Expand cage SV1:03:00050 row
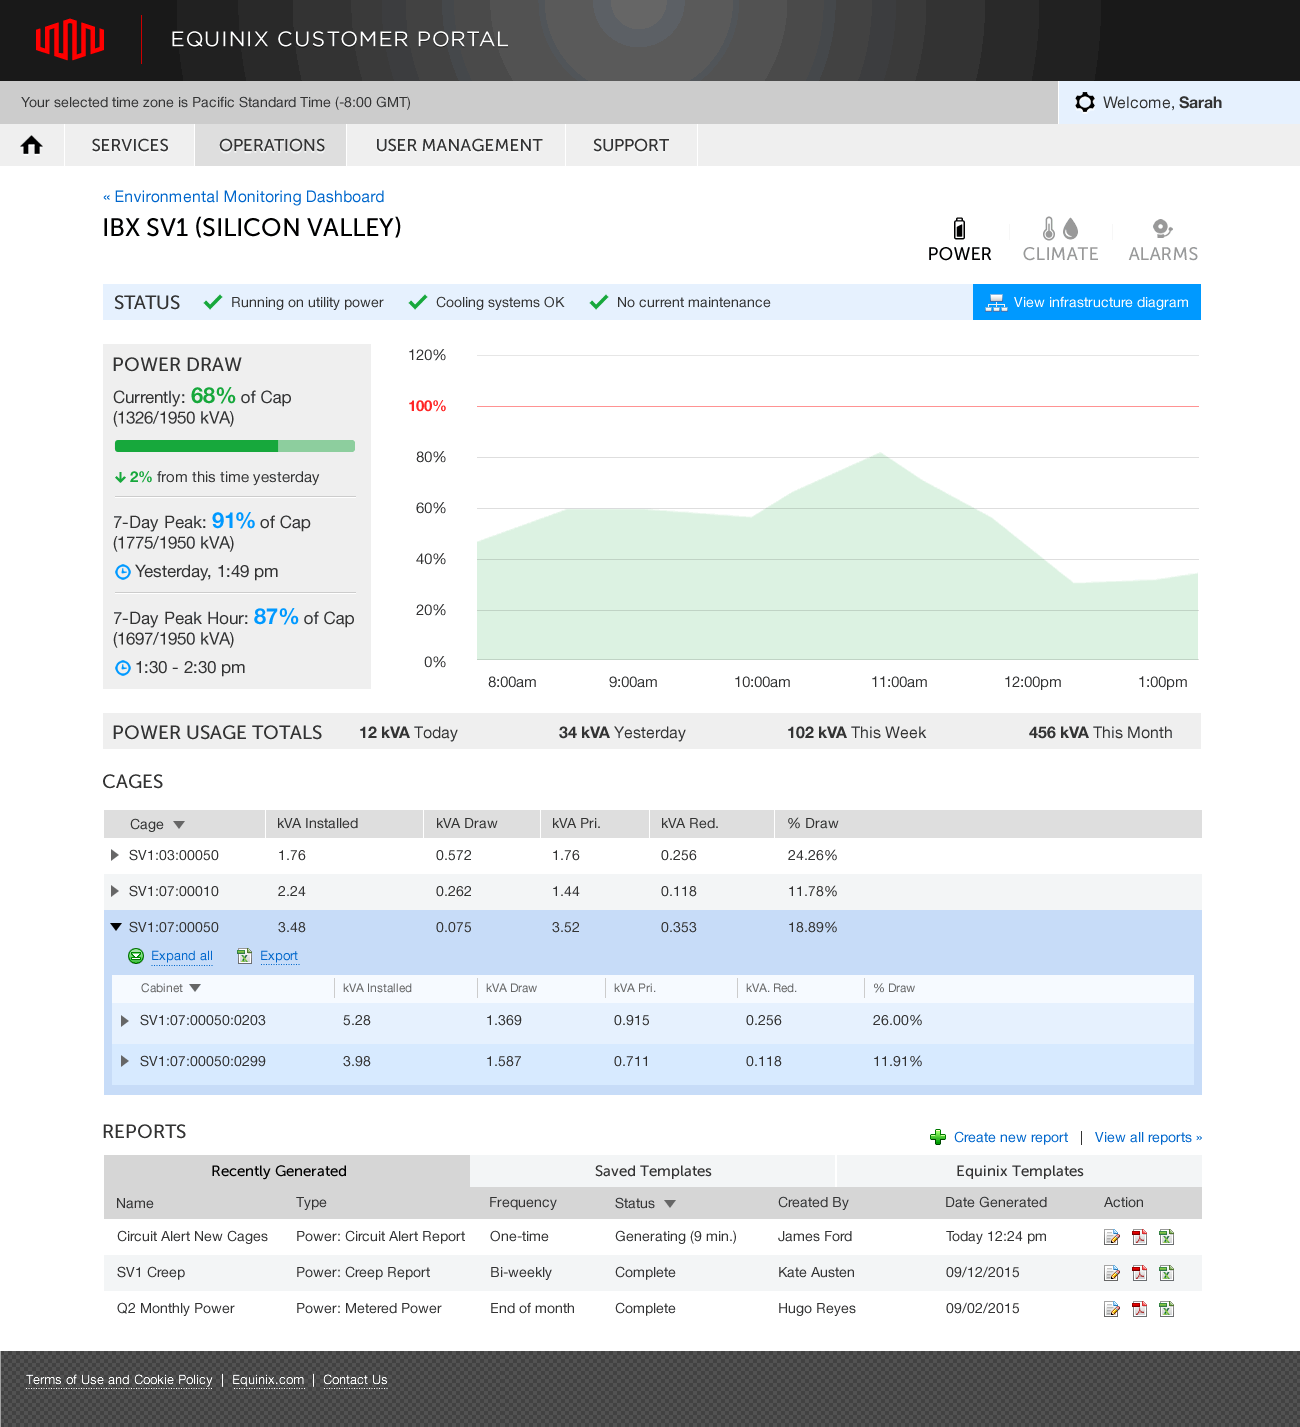 [x=115, y=855]
